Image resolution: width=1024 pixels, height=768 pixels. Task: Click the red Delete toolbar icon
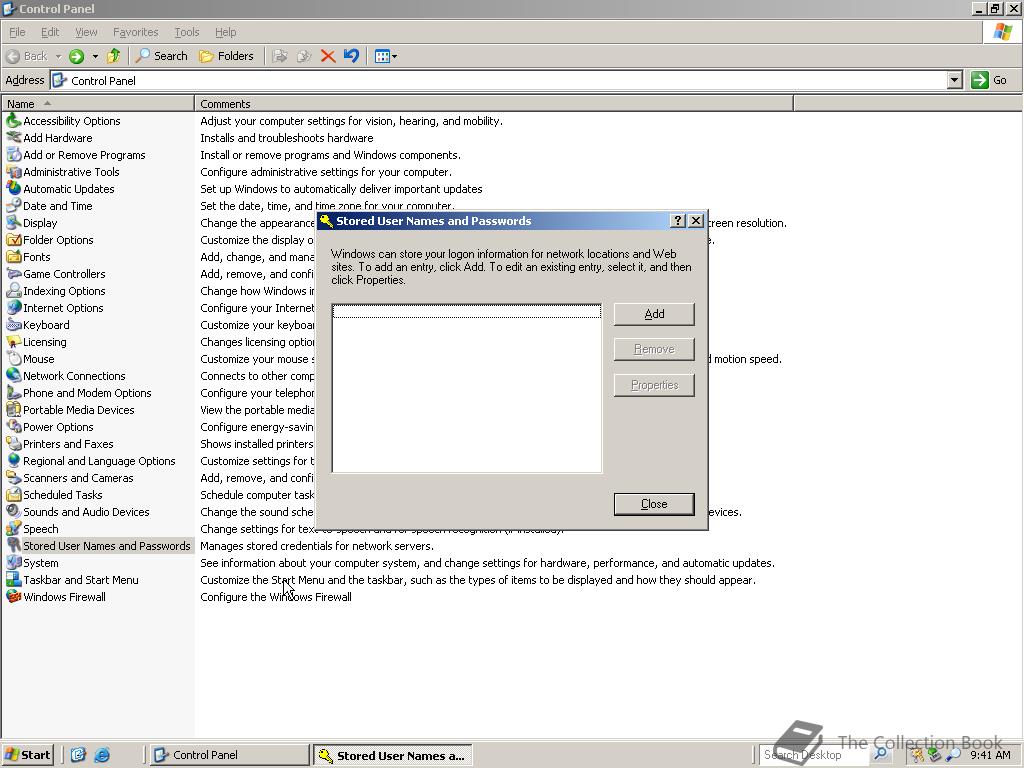pyautogui.click(x=328, y=56)
